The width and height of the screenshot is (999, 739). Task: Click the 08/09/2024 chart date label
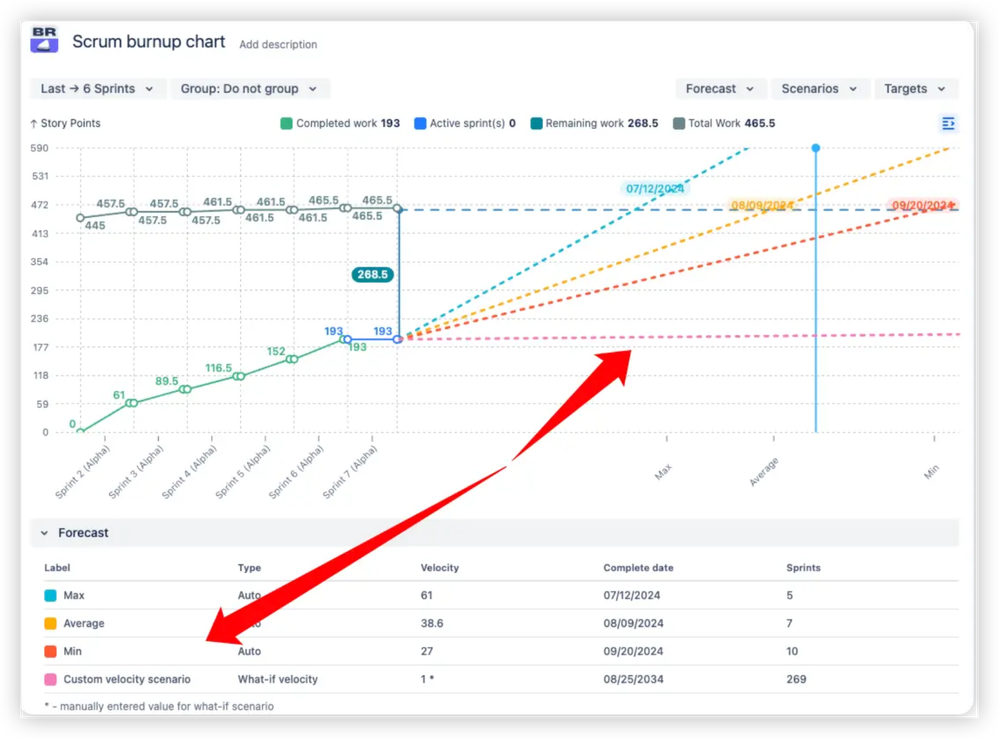762,205
